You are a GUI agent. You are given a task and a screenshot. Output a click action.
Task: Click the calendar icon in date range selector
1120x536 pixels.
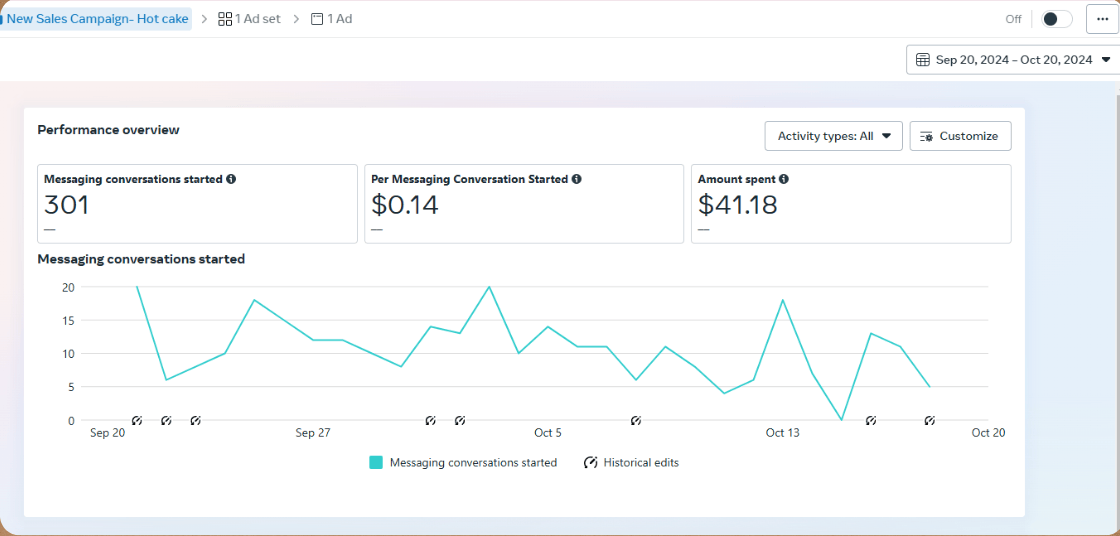pyautogui.click(x=923, y=60)
